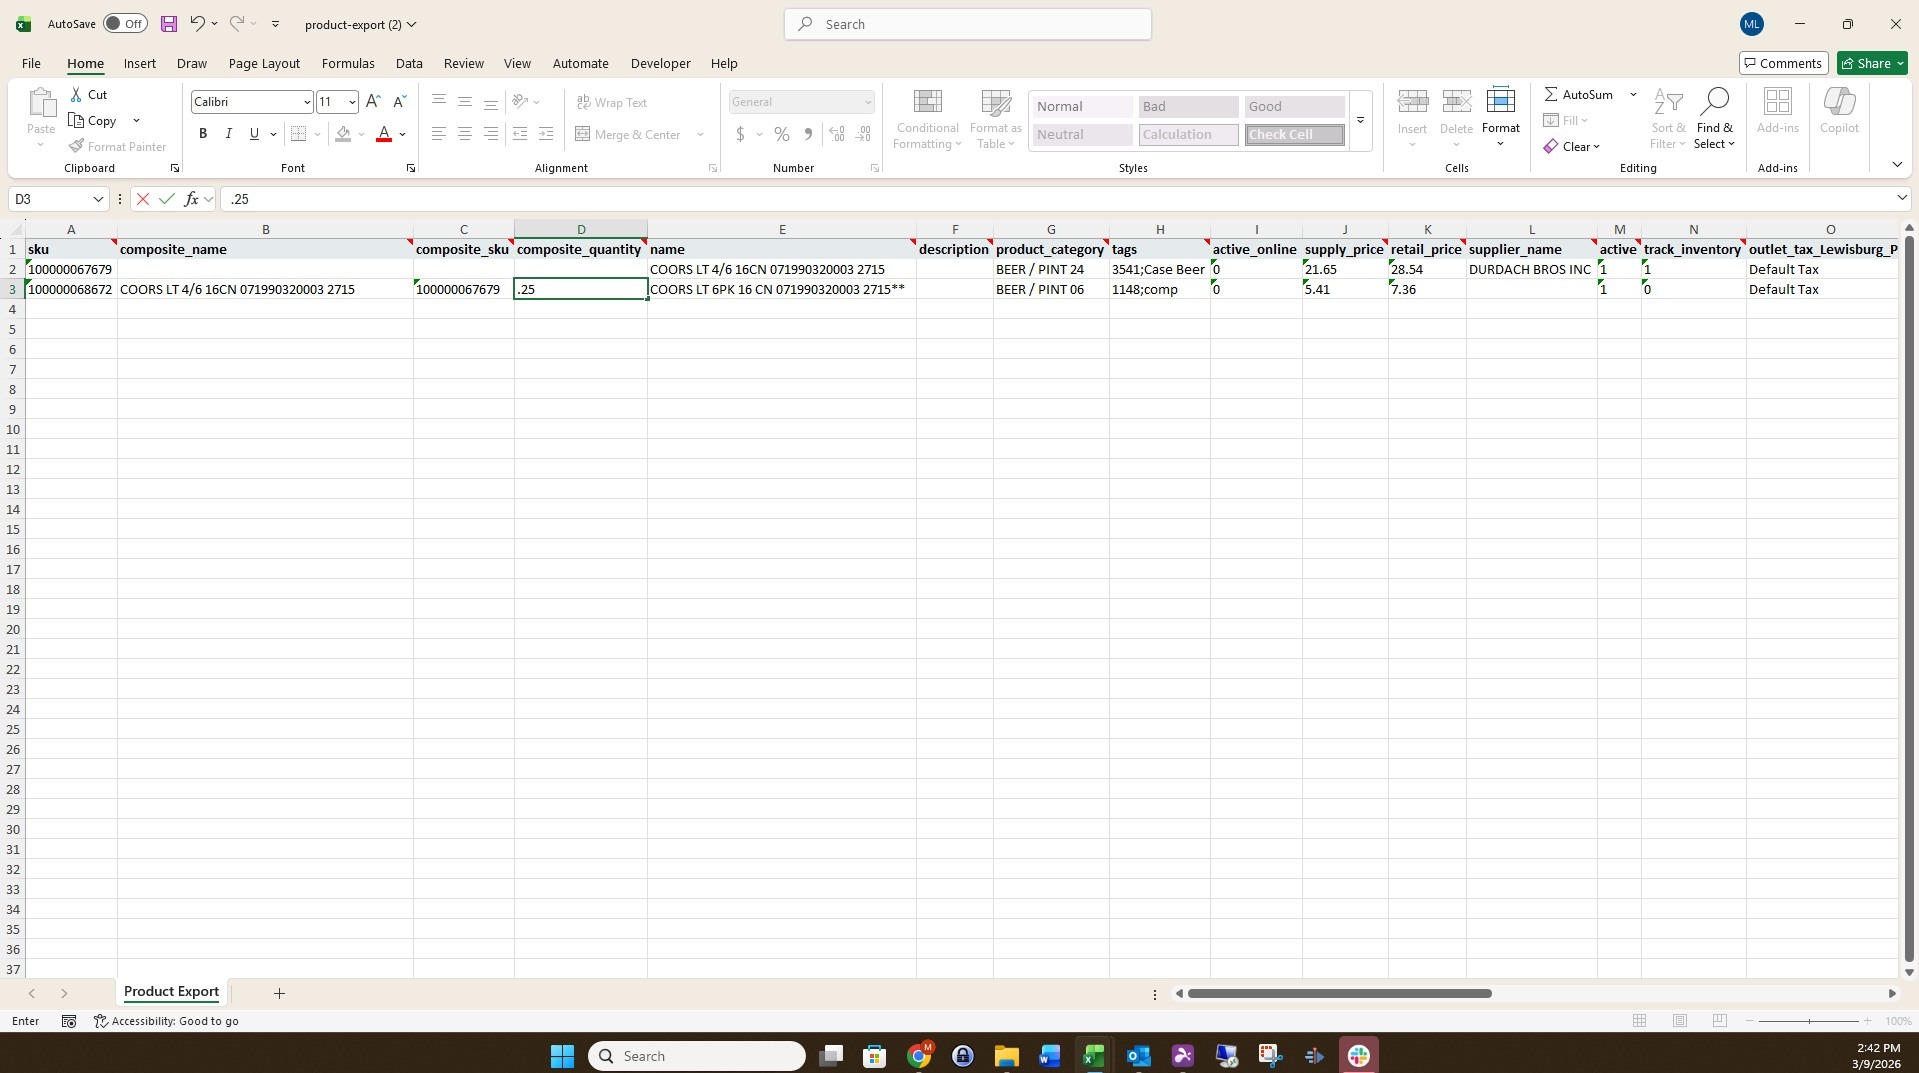The image size is (1919, 1073).
Task: Click Increase Decimal icon
Action: 837,134
